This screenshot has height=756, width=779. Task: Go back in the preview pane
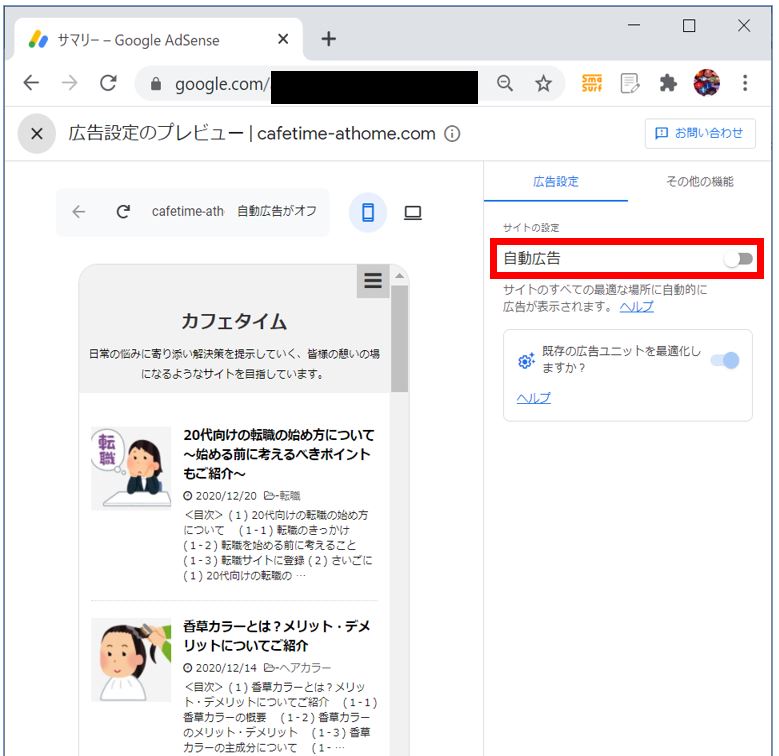pos(79,212)
